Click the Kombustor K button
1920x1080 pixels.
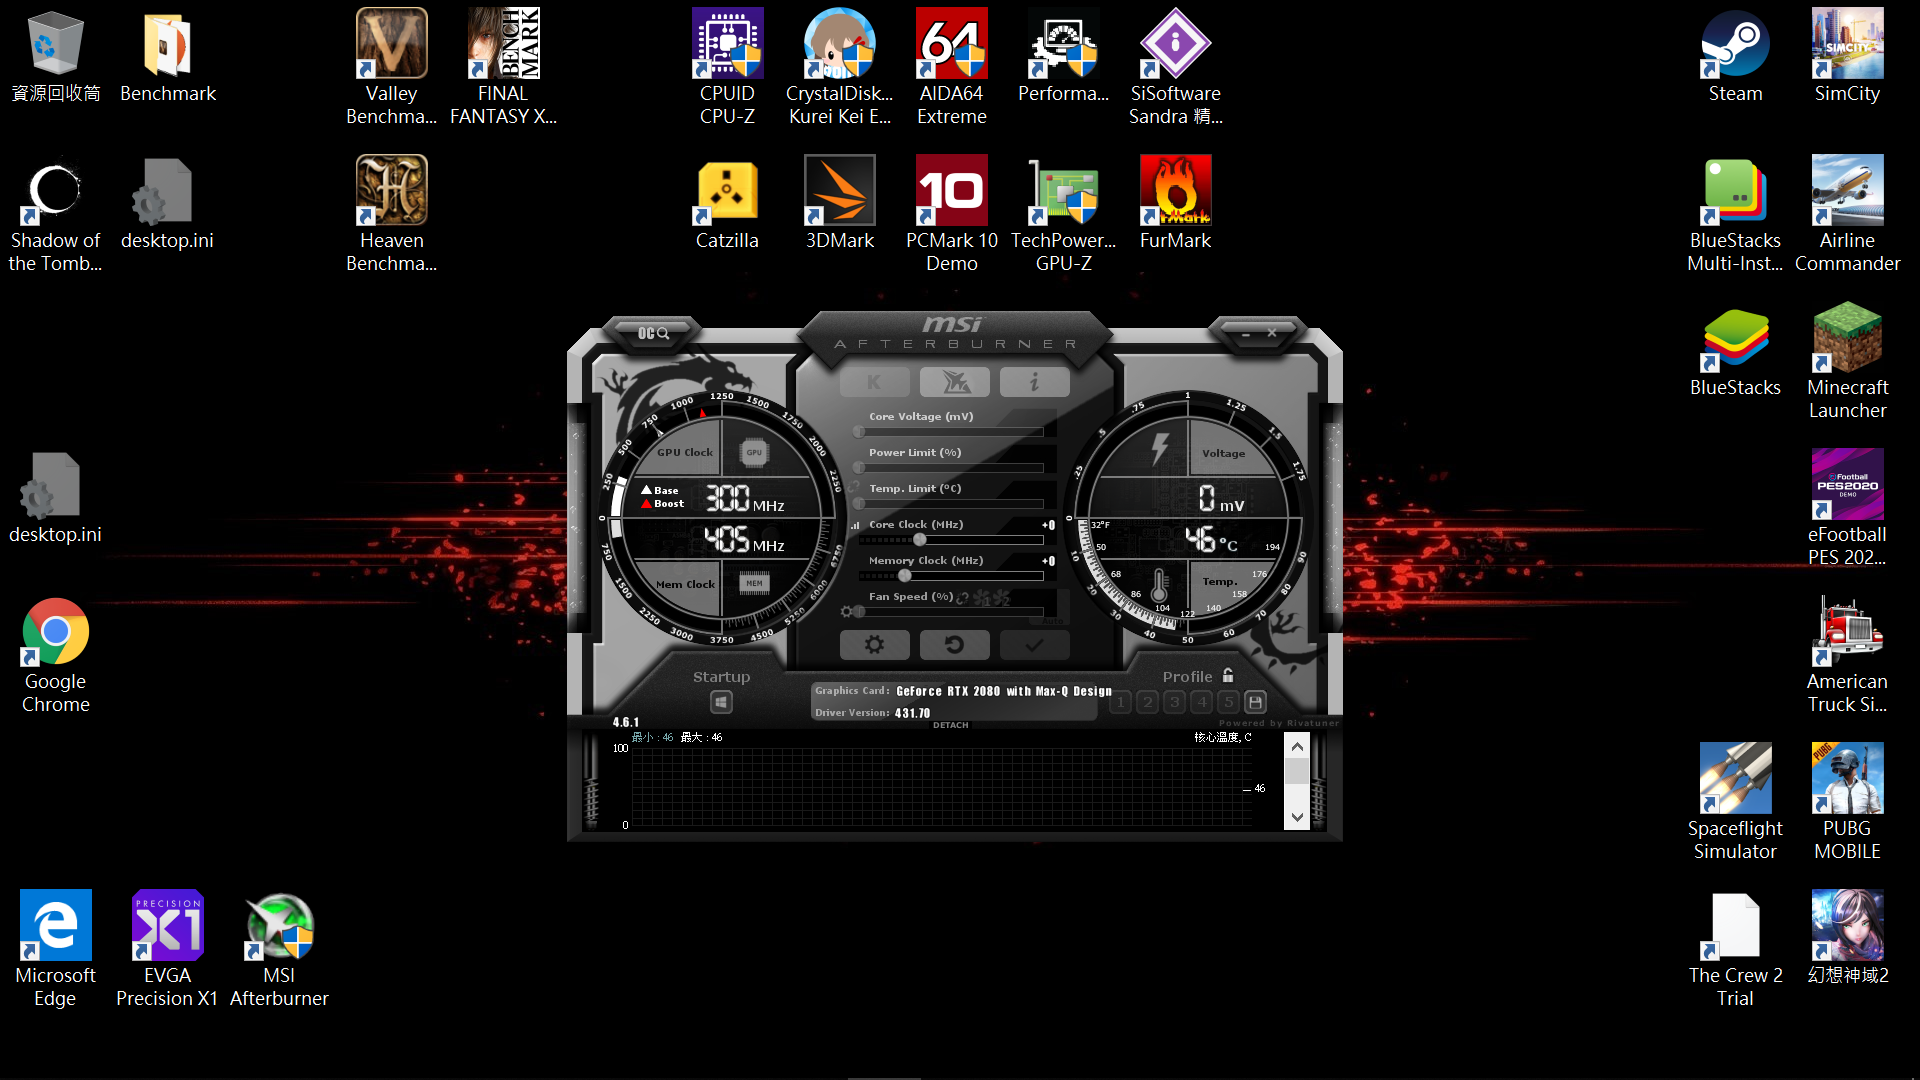pos(874,381)
